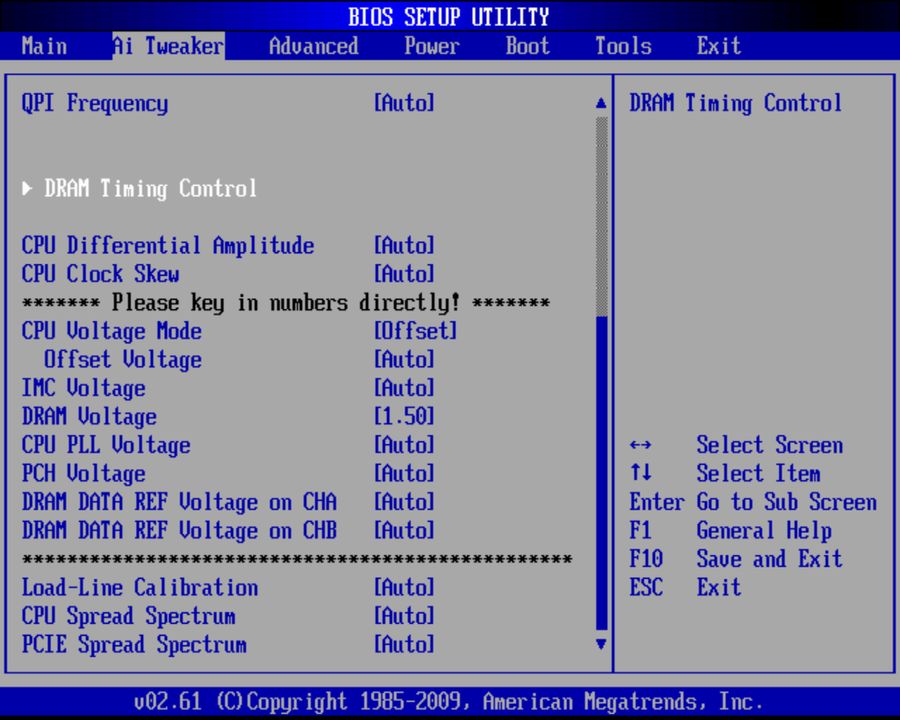Select the QPI Frequency label
The height and width of the screenshot is (720, 900).
95,104
